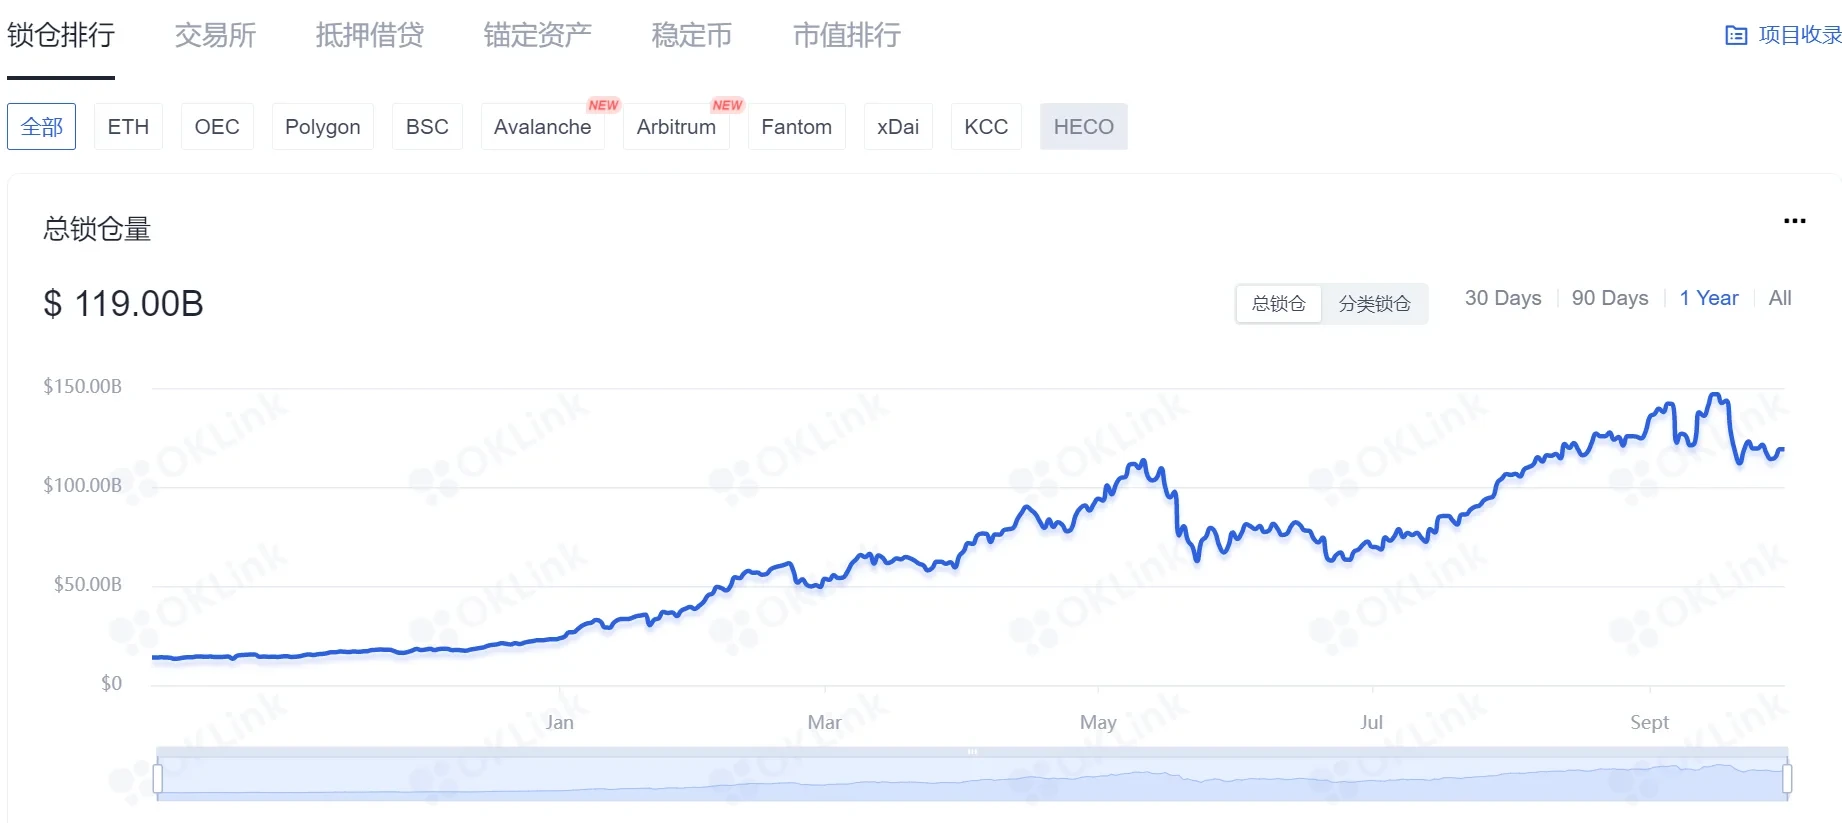
Task: Select the Polygon chain filter
Action: point(322,127)
